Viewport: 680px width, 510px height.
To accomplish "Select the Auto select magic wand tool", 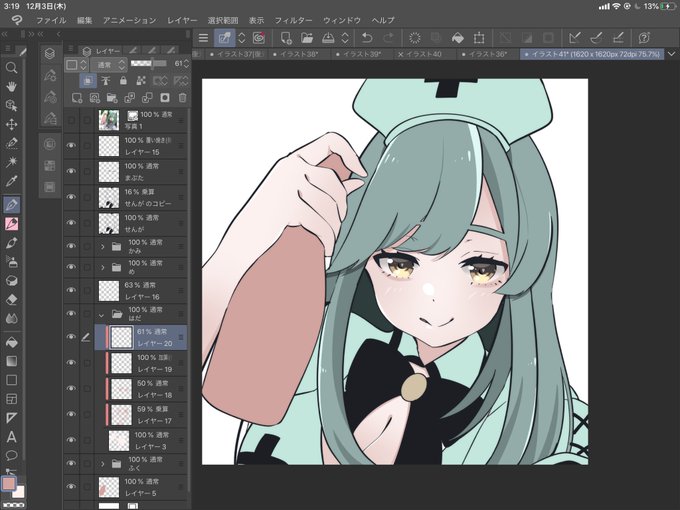I will (11, 162).
